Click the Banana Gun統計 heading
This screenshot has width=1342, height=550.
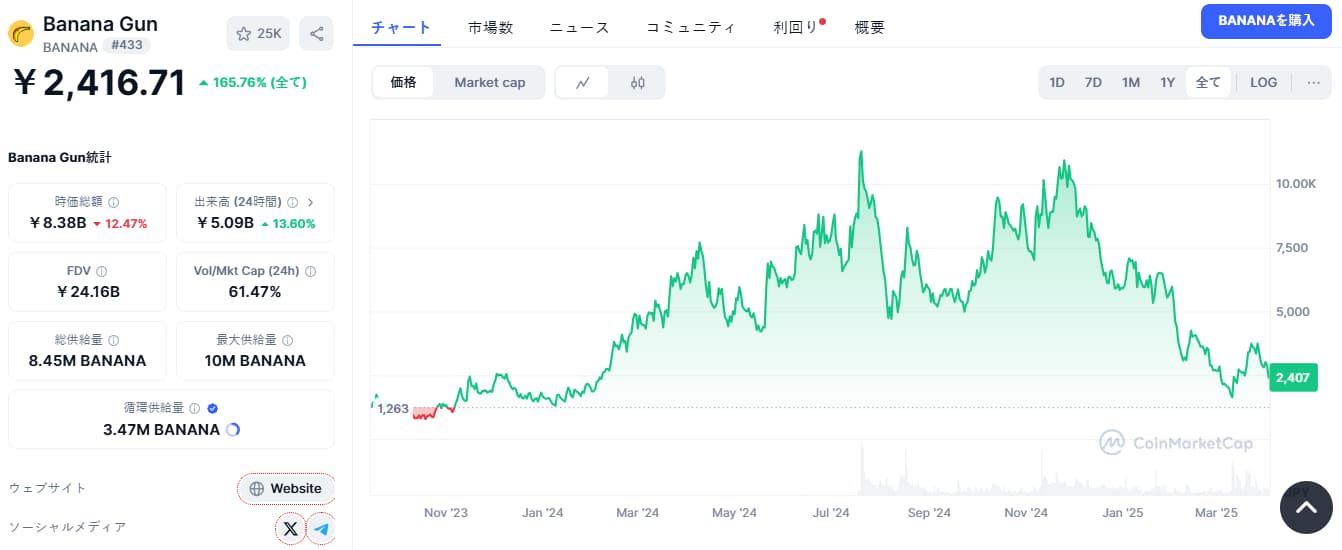(x=59, y=158)
